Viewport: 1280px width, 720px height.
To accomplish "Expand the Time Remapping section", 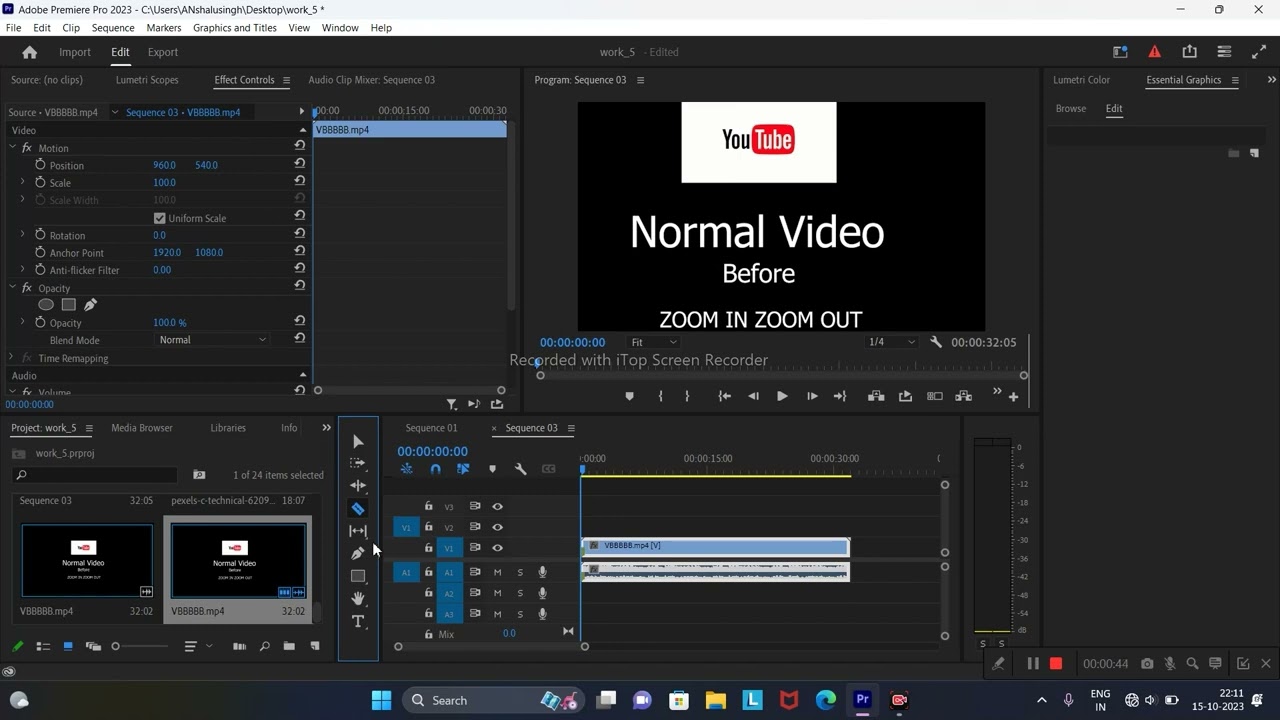I will click(13, 358).
